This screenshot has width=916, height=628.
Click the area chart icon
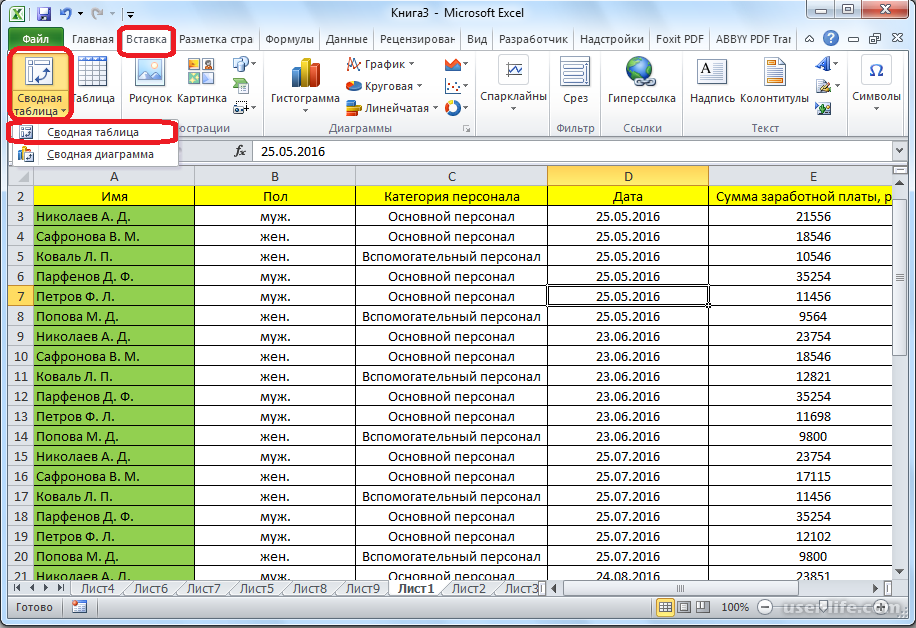(x=453, y=64)
